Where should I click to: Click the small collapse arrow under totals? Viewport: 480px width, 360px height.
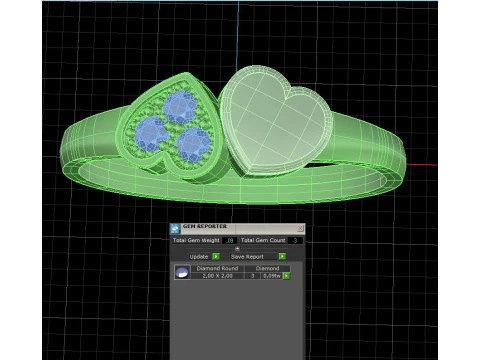coord(237,249)
